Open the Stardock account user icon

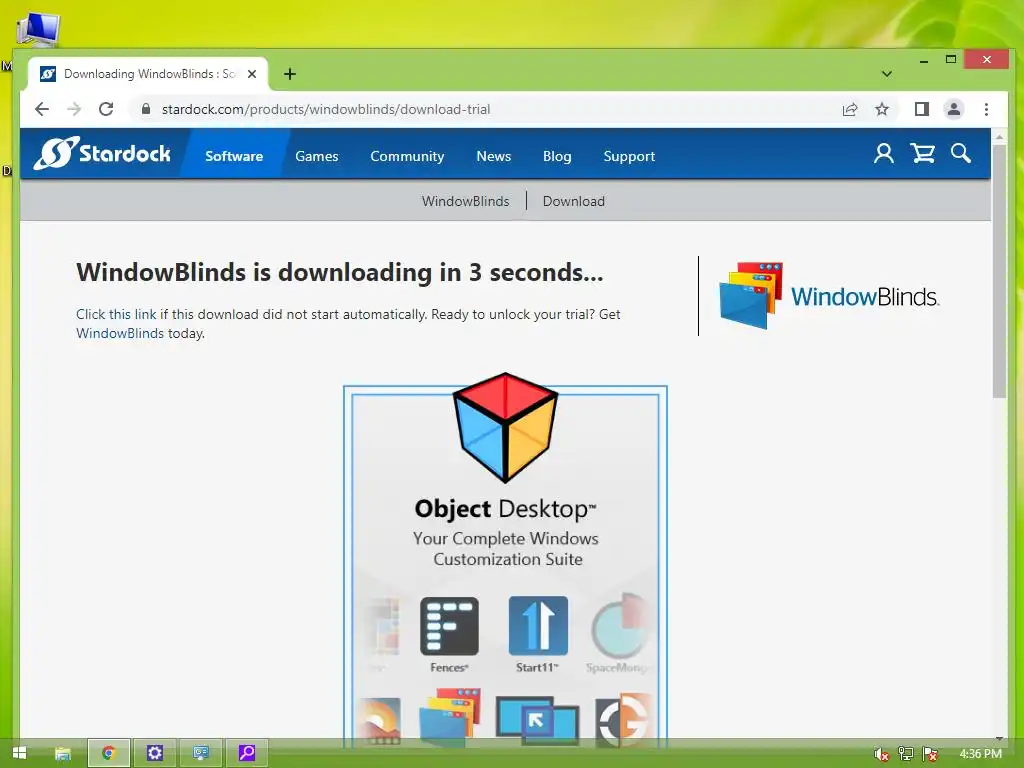pos(884,153)
